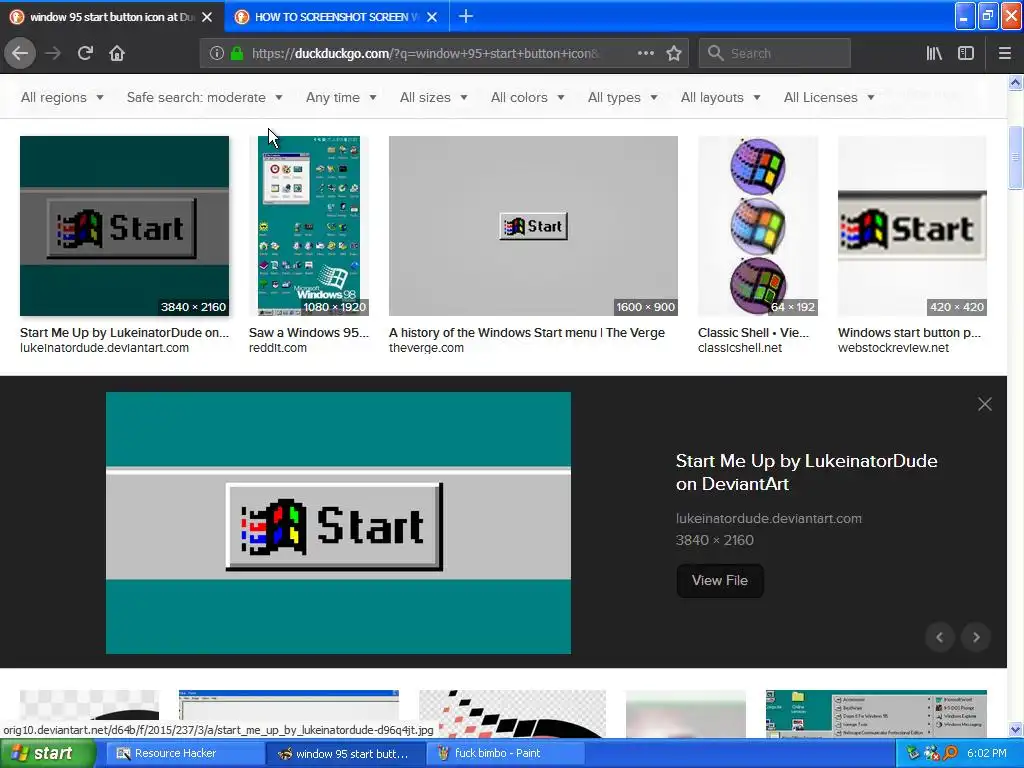
Task: Open the 420 × 420 Start button thumbnail
Action: pyautogui.click(x=912, y=226)
